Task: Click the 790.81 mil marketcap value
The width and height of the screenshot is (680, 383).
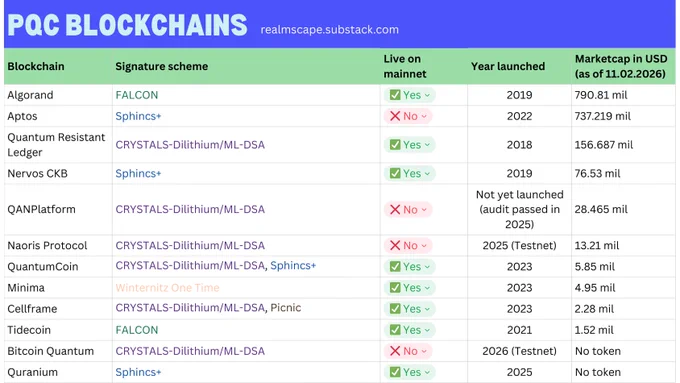Action: [601, 95]
